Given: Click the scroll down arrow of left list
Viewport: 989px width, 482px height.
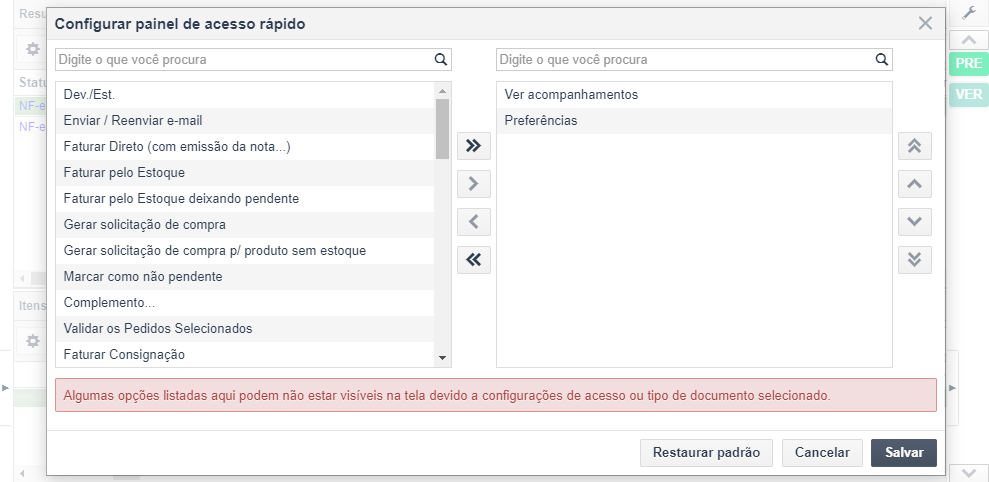Looking at the screenshot, I should 442,358.
